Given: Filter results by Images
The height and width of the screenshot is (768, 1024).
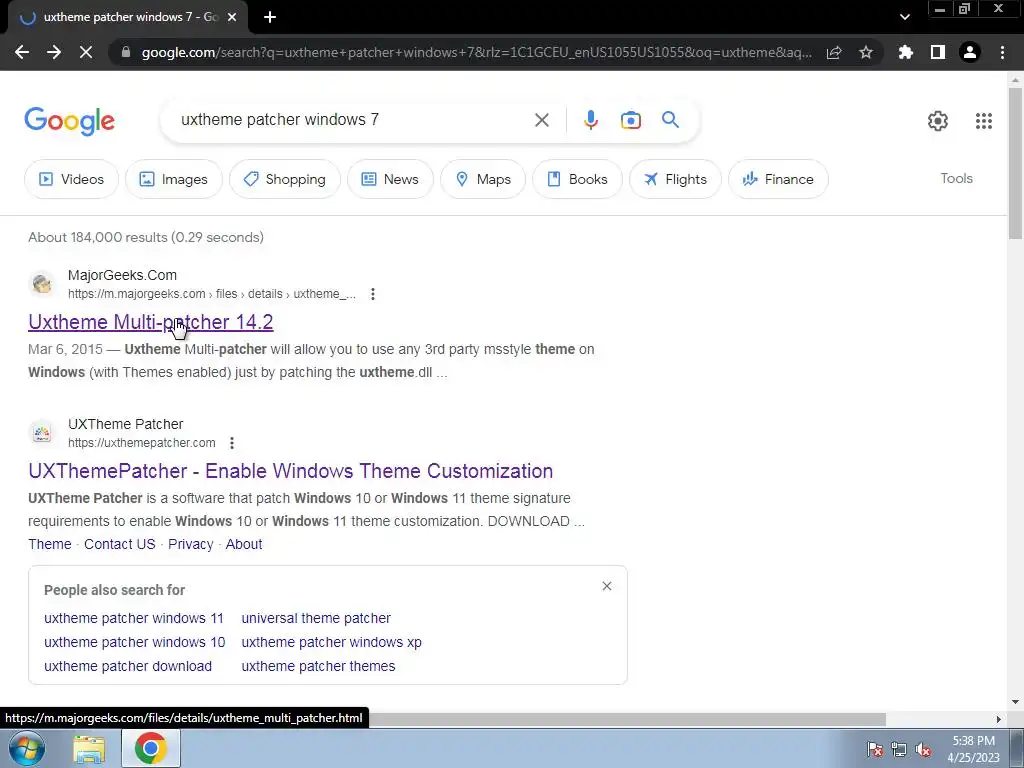Looking at the screenshot, I should pyautogui.click(x=174, y=179).
